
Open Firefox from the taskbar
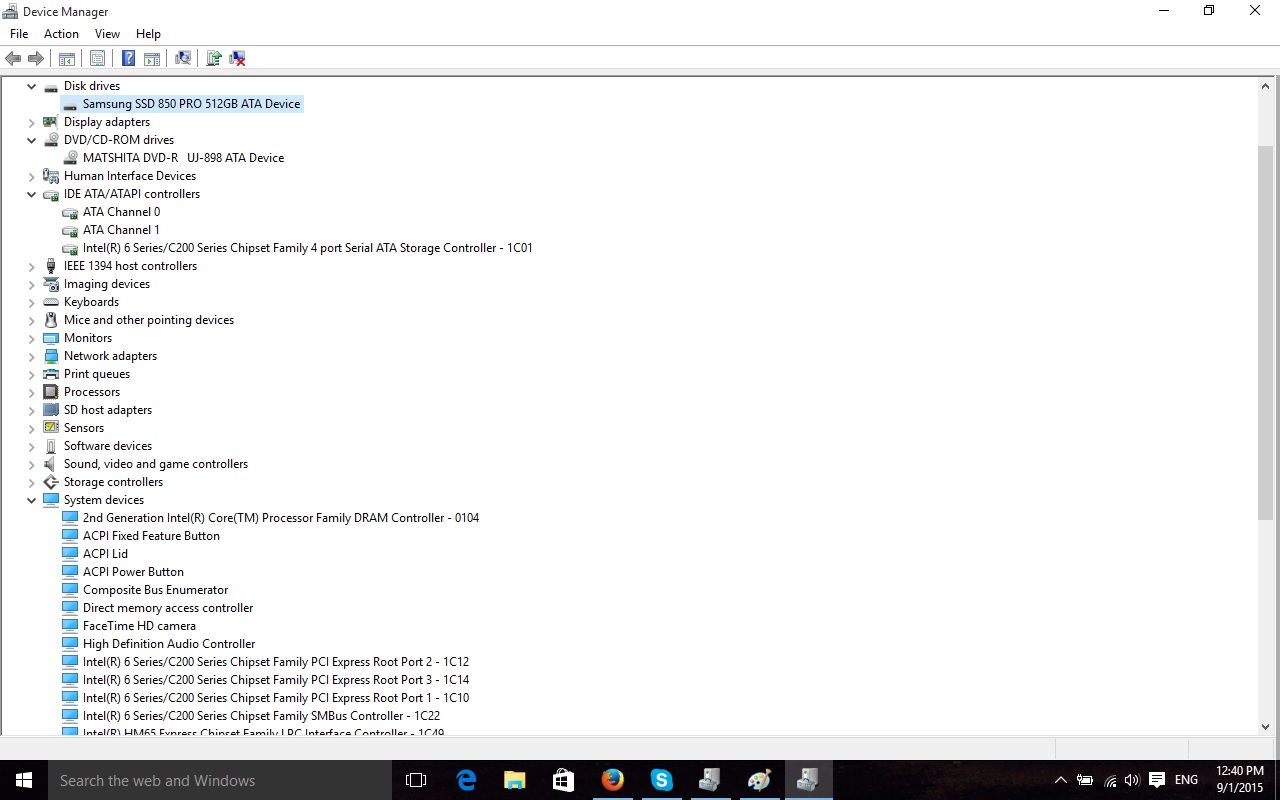coord(612,780)
